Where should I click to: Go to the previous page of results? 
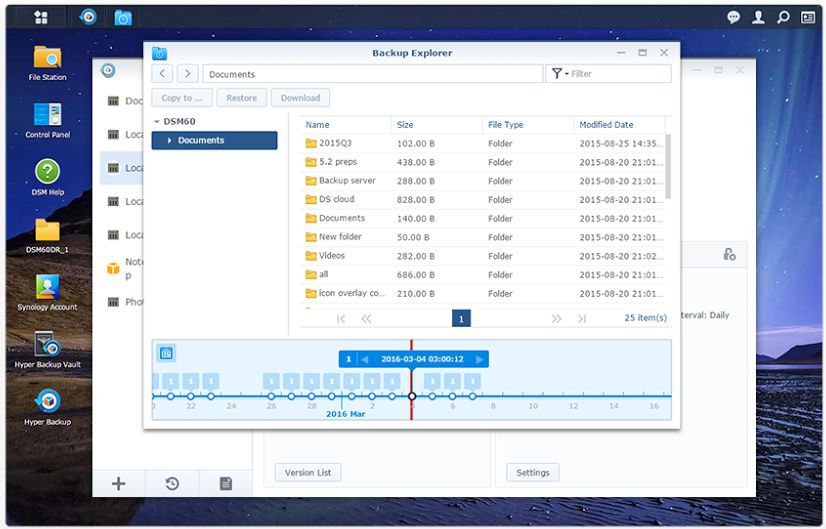click(x=366, y=318)
